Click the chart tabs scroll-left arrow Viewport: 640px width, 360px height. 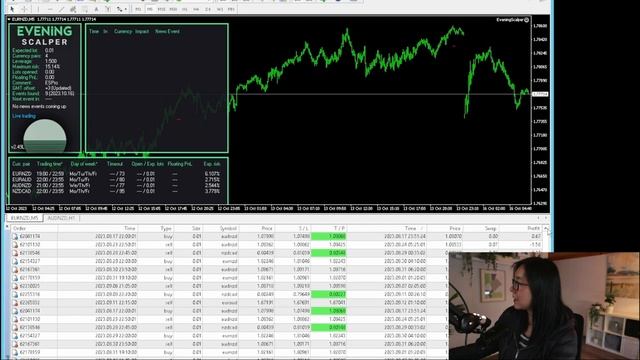[x=538, y=218]
